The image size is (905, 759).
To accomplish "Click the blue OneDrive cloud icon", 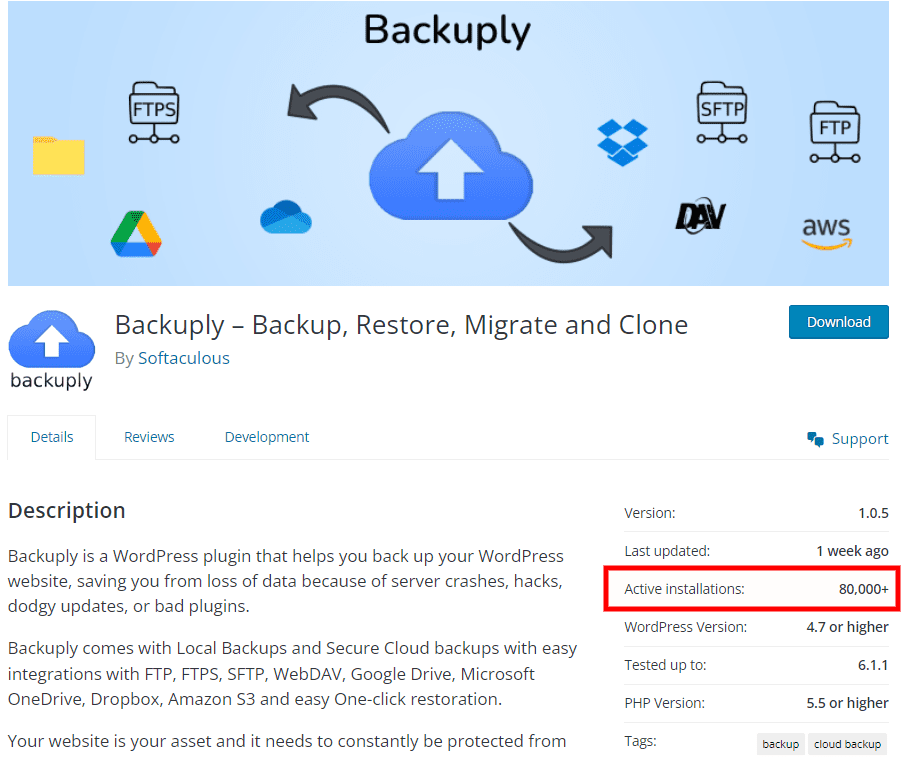I will click(x=286, y=217).
